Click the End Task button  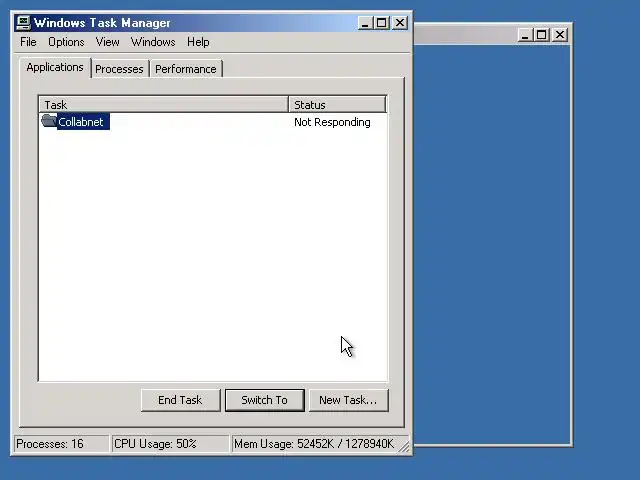pos(180,400)
